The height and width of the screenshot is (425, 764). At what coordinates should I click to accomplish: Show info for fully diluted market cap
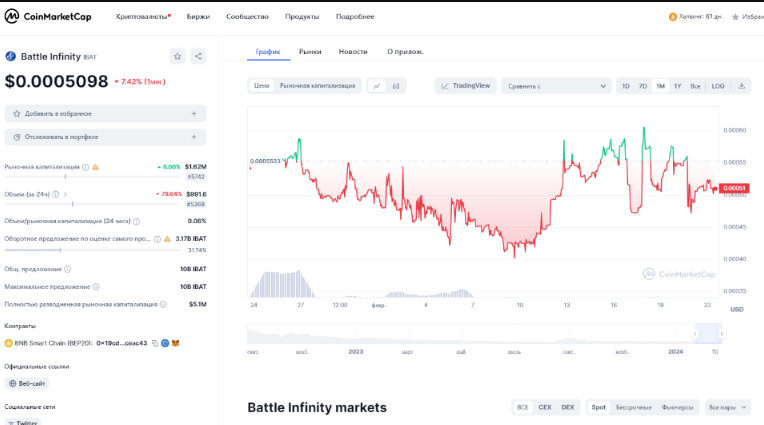coord(163,304)
